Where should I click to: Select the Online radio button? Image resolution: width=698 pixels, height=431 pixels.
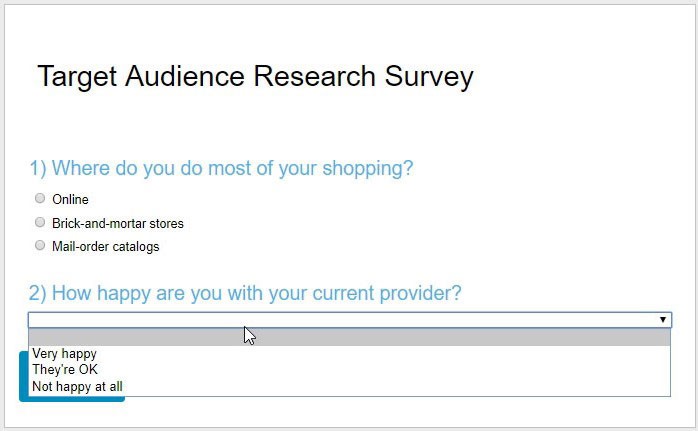coord(40,198)
